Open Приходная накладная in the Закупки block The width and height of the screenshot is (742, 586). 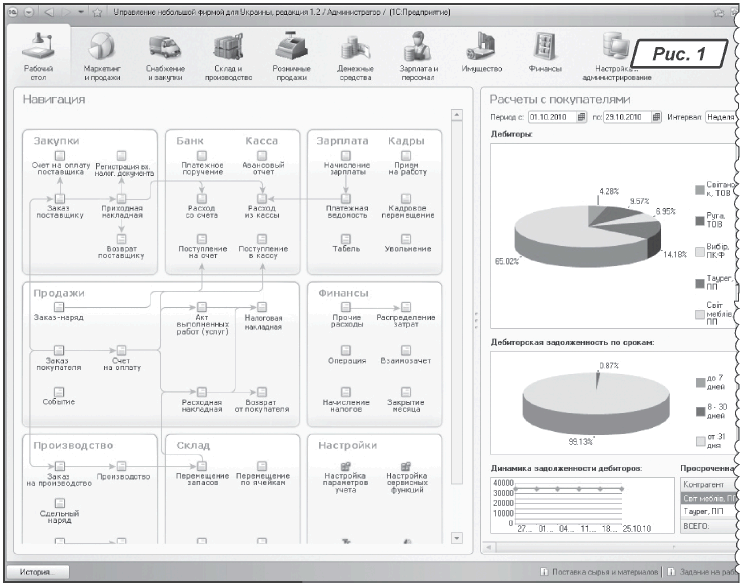click(121, 198)
